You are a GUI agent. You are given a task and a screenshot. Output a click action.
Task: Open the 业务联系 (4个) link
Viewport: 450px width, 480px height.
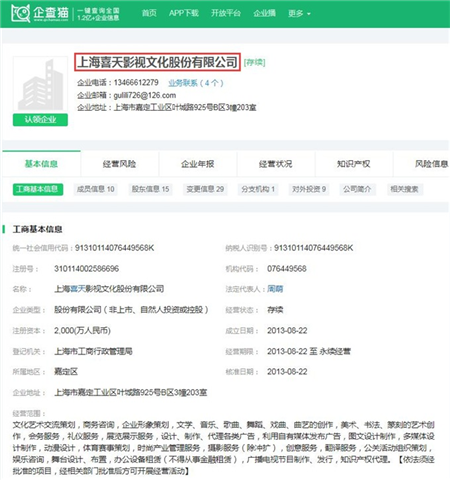196,83
